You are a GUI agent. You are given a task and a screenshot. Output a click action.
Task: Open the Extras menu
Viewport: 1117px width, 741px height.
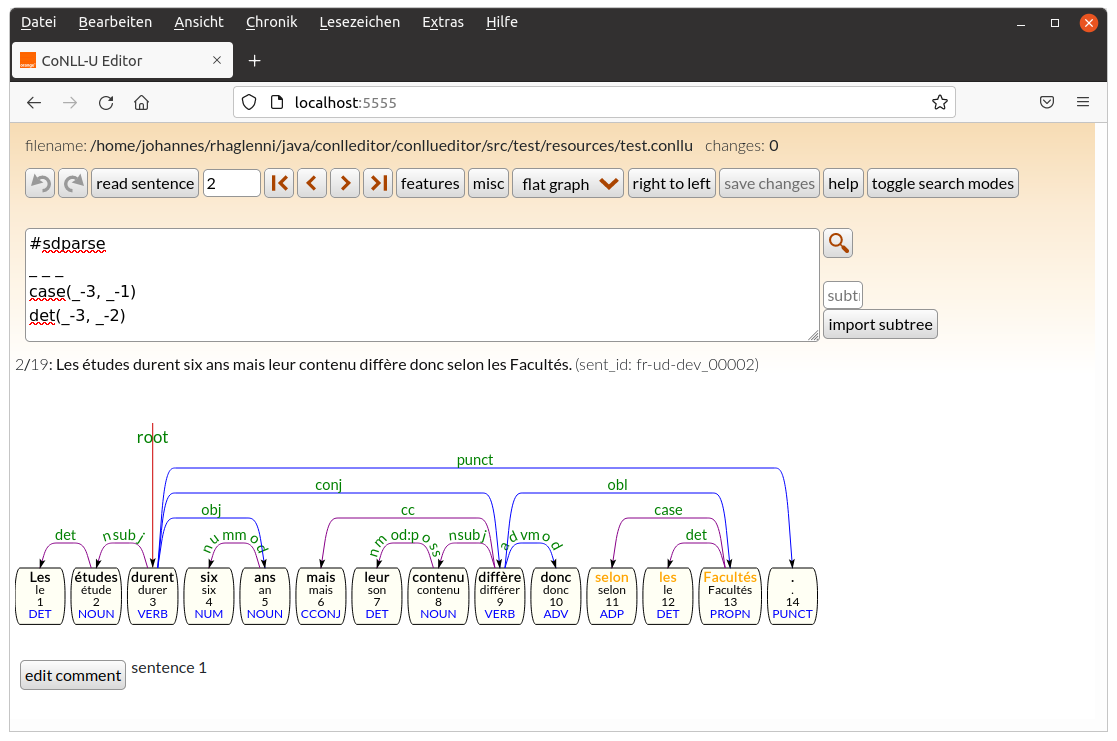tap(442, 22)
